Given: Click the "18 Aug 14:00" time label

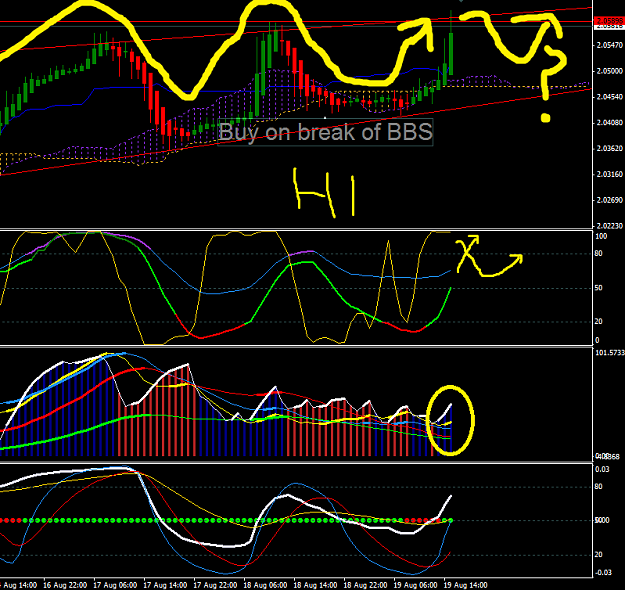Looking at the screenshot, I should [315, 585].
